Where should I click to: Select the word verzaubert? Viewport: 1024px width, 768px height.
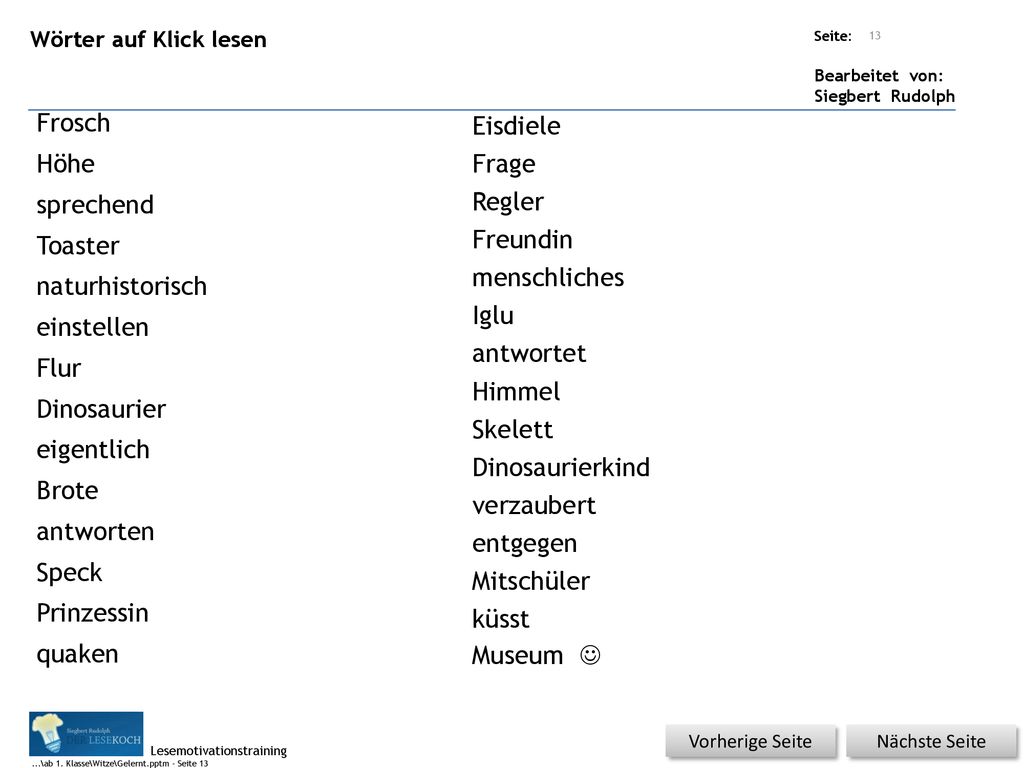click(x=534, y=505)
